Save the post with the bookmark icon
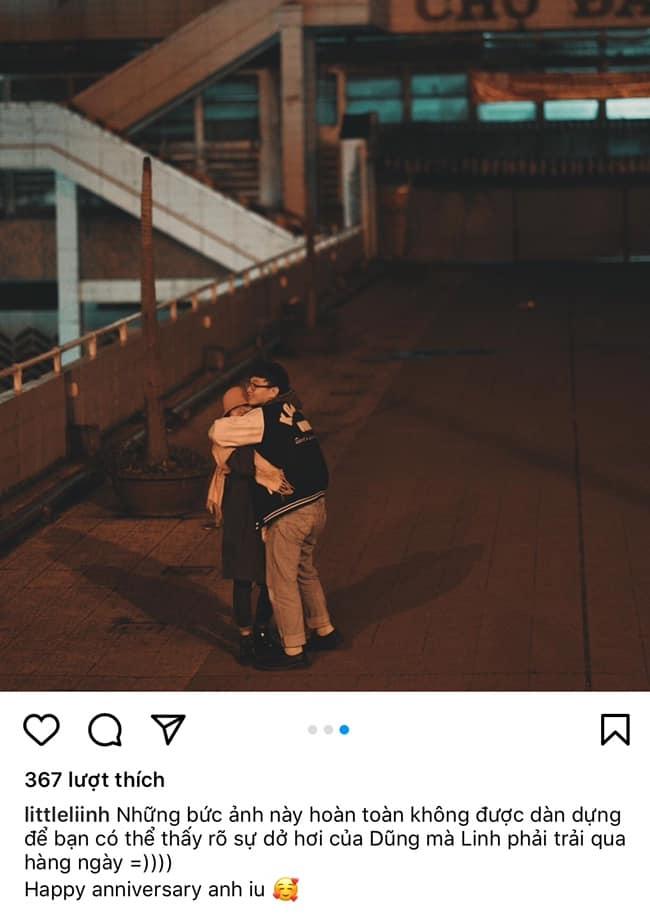The width and height of the screenshot is (650, 924). click(x=615, y=730)
